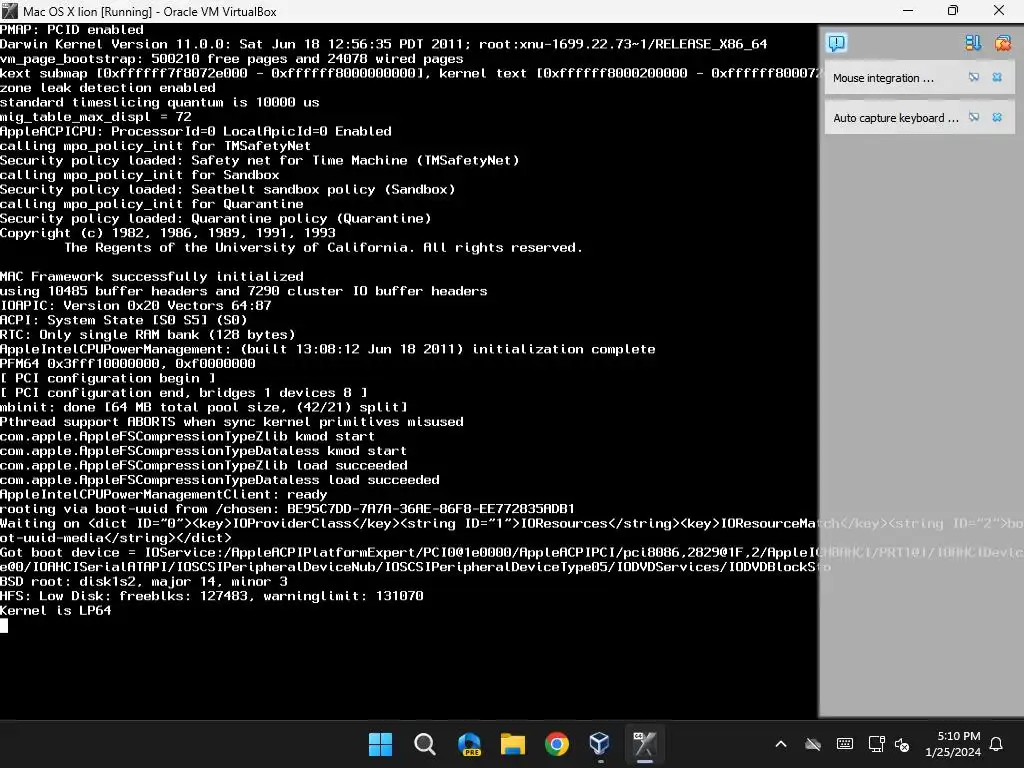Close the Mac OS X lion VM window
Viewport: 1024px width, 768px height.
point(999,10)
